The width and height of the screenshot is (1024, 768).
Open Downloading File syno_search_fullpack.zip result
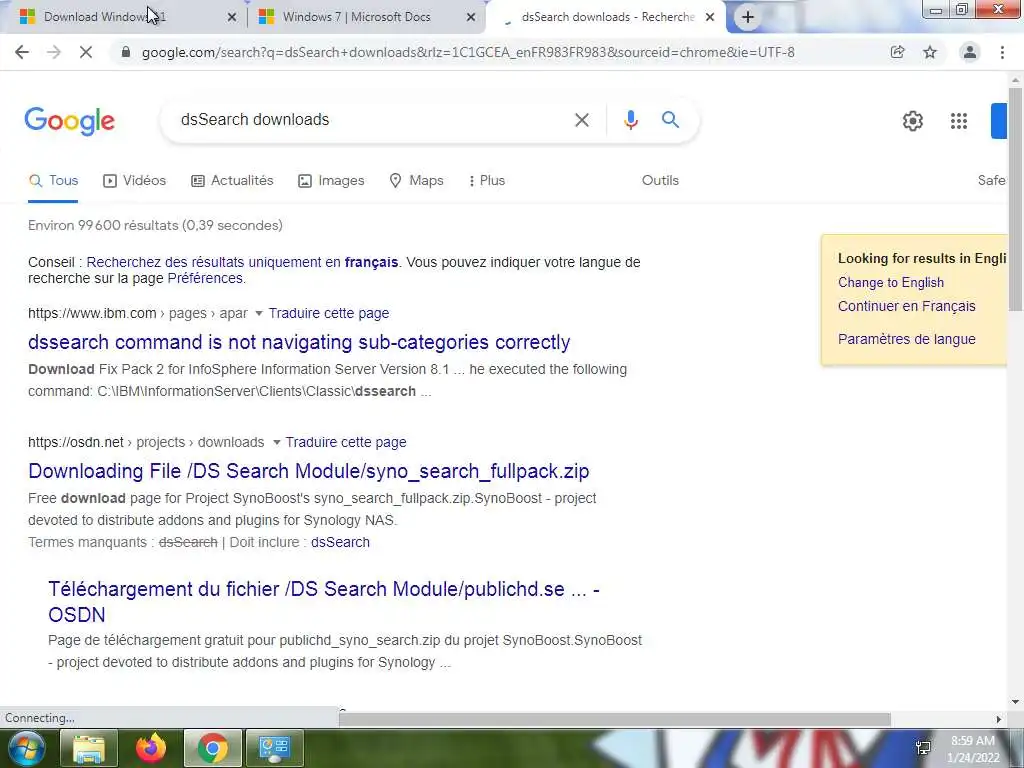coord(309,471)
